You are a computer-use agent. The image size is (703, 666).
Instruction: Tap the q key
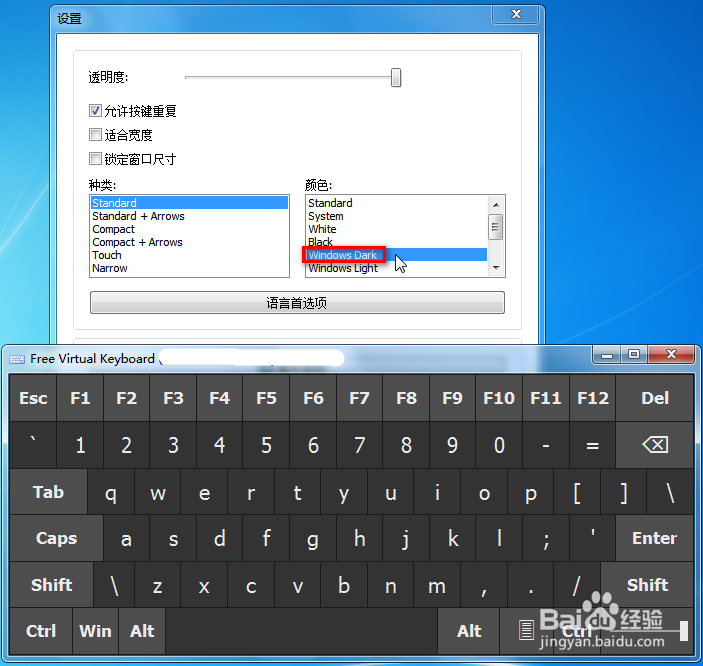[x=111, y=492]
